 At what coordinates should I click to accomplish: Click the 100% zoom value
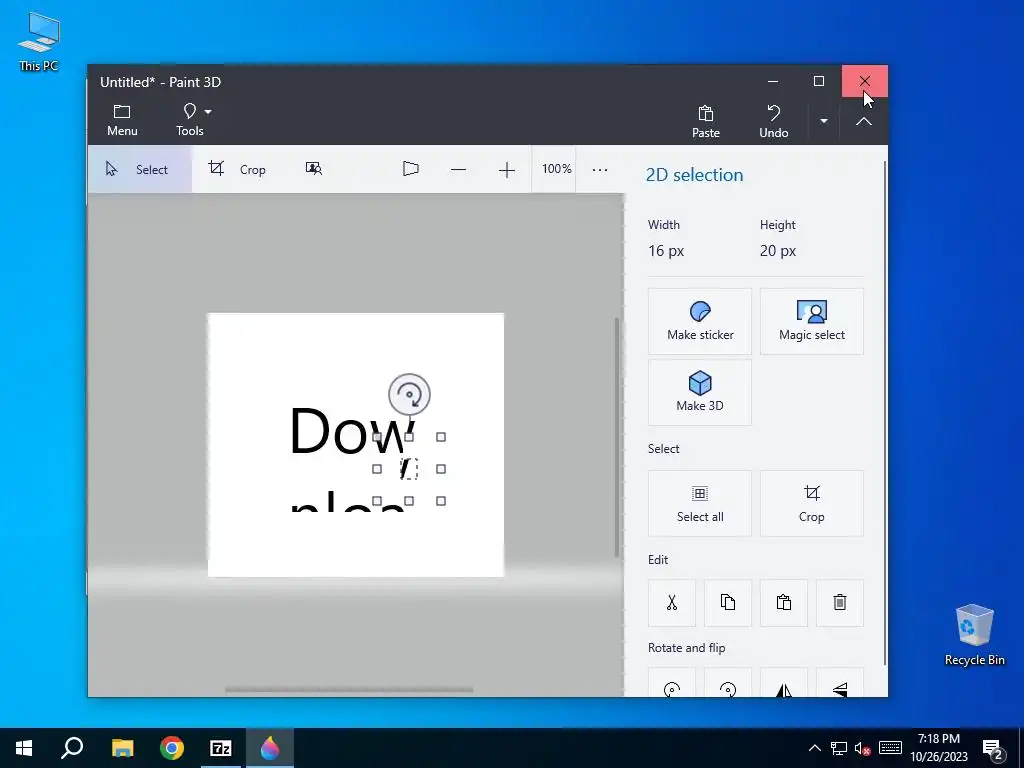pos(556,169)
